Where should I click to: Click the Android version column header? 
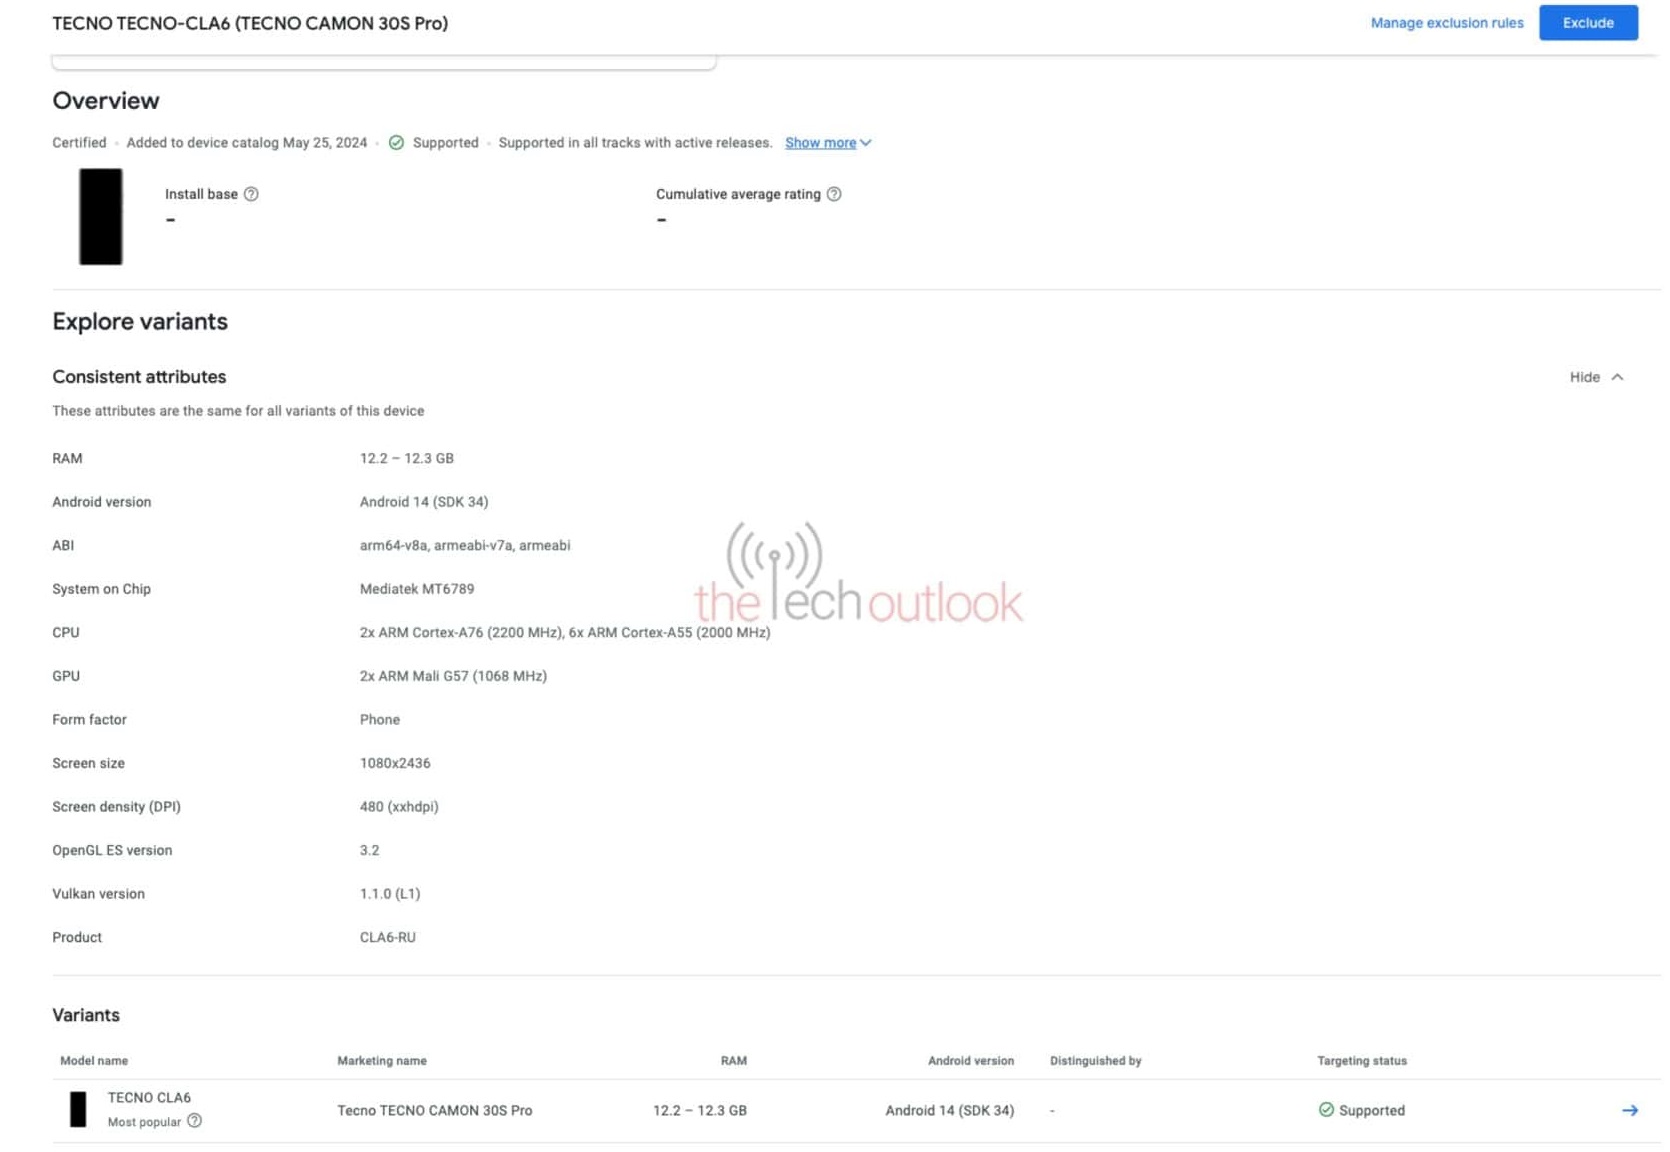click(970, 1061)
